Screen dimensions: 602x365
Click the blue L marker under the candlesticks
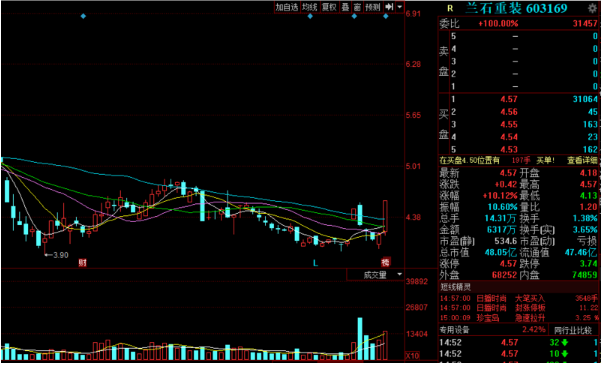pos(316,263)
